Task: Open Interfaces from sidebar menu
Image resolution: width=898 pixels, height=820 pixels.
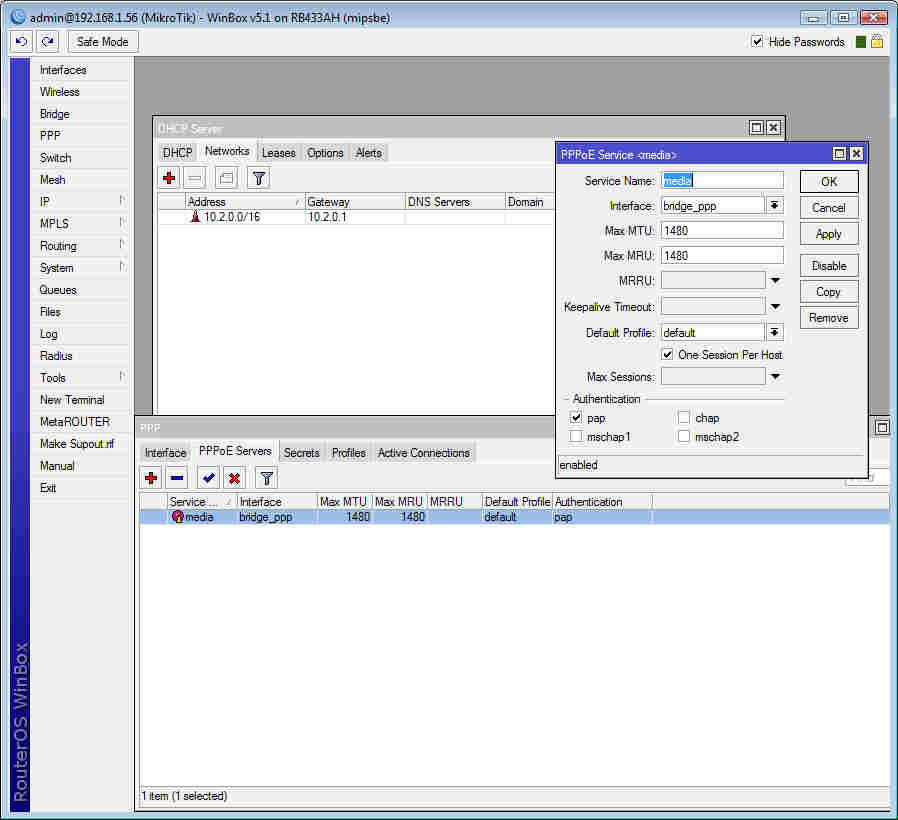Action: coord(80,70)
